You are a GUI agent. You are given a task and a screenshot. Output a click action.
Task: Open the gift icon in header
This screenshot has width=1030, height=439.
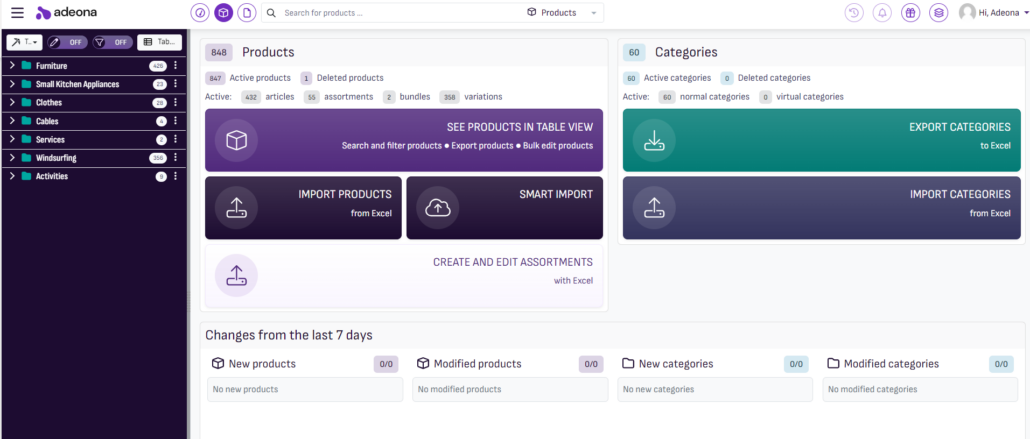(910, 12)
